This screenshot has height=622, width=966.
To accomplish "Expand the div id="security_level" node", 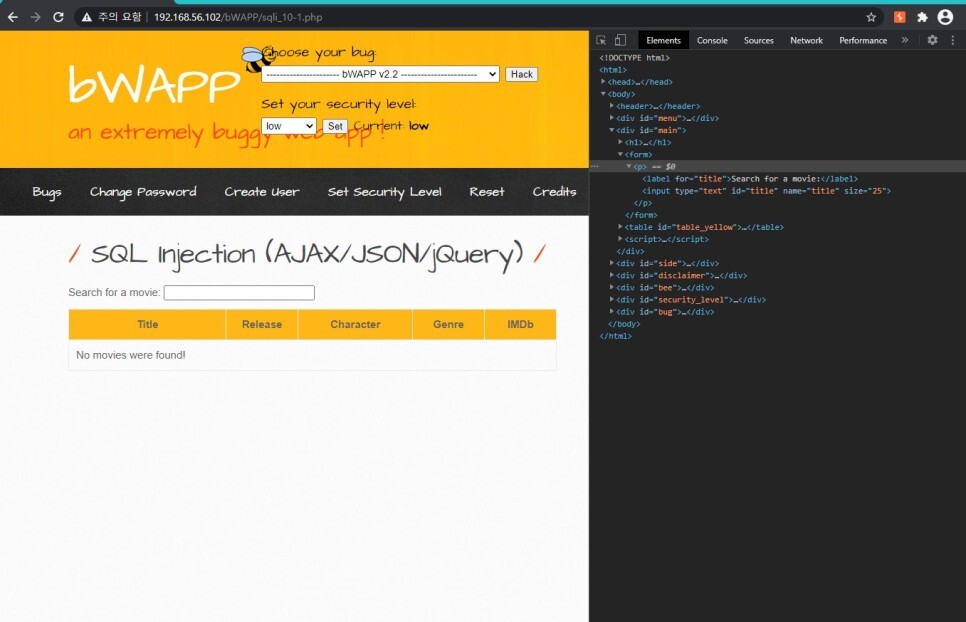I will (612, 299).
